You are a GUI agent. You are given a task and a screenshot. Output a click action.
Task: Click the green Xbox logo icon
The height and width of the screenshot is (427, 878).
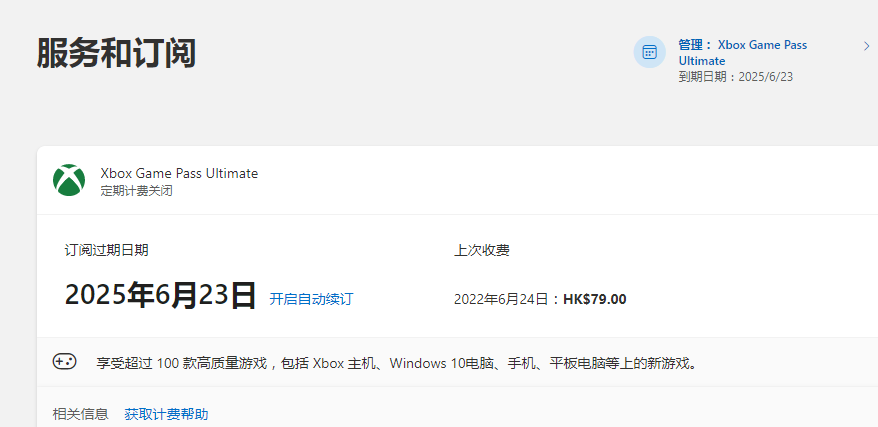69,180
